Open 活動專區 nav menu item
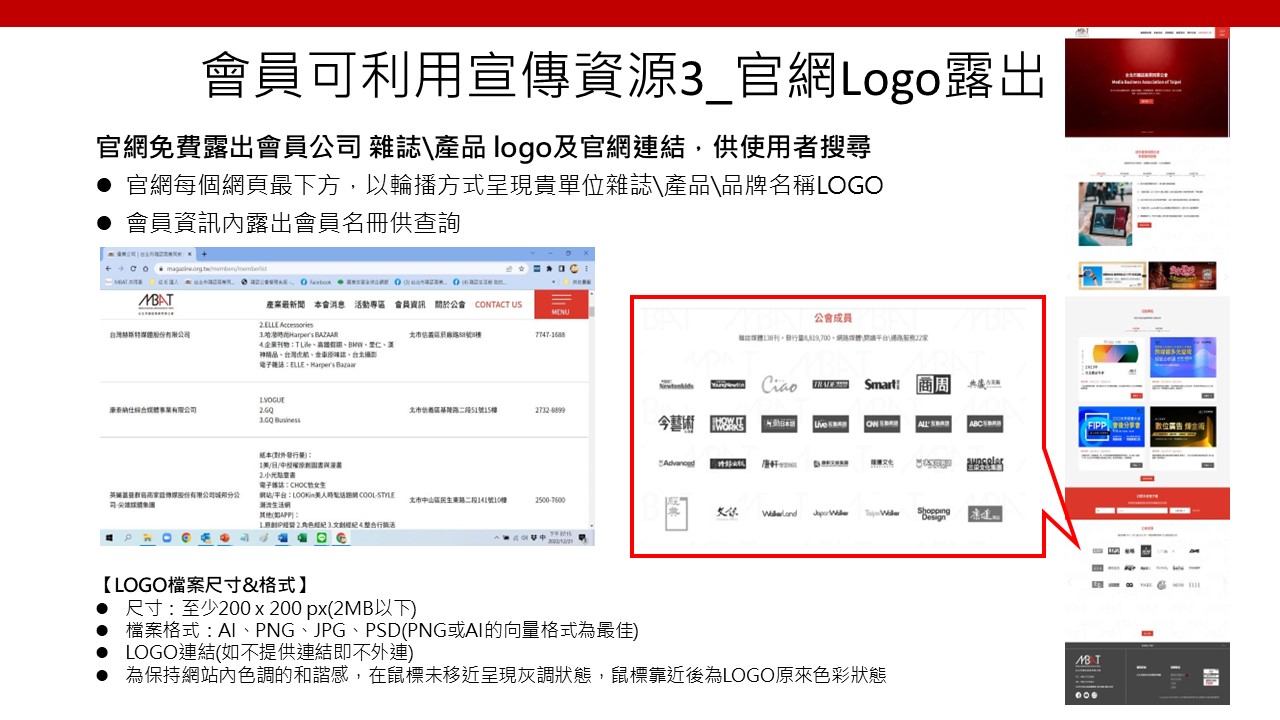1280x720 pixels. pyautogui.click(x=369, y=304)
